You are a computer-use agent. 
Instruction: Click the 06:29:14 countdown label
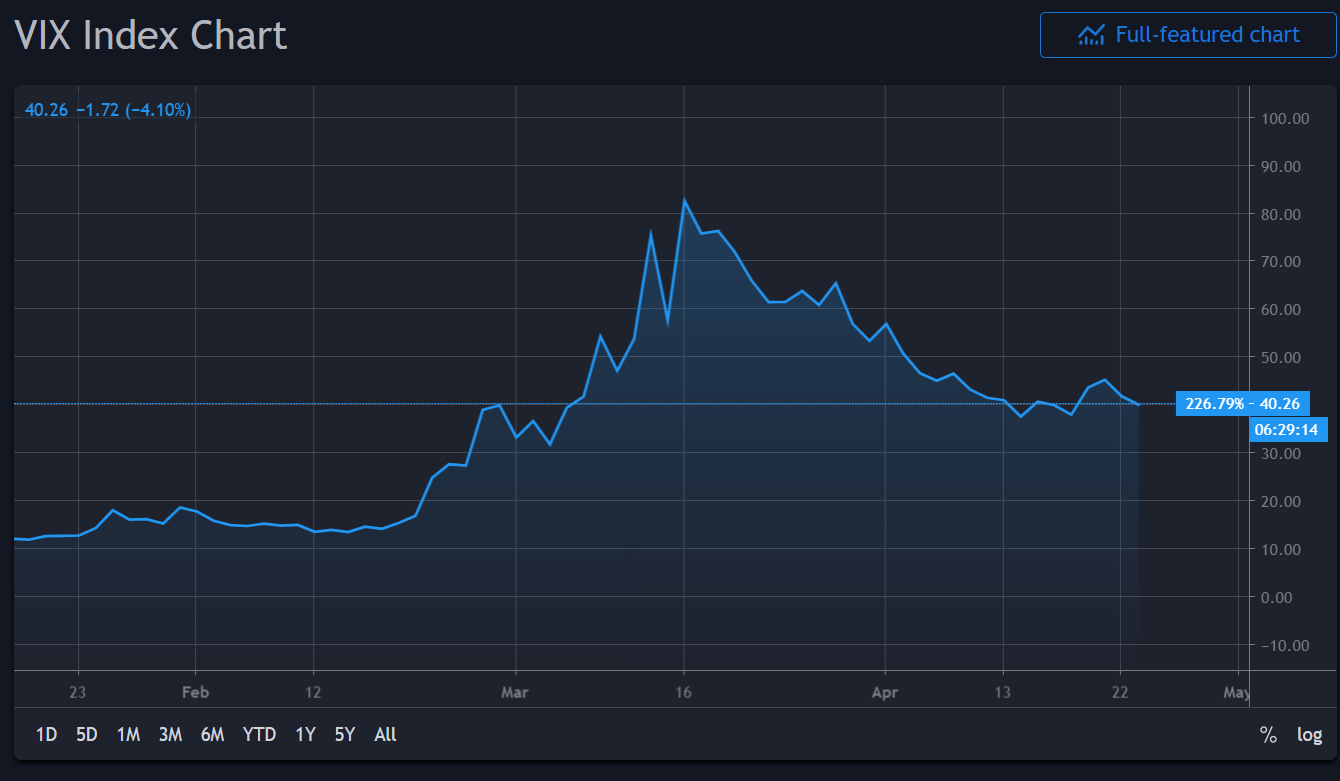1286,430
